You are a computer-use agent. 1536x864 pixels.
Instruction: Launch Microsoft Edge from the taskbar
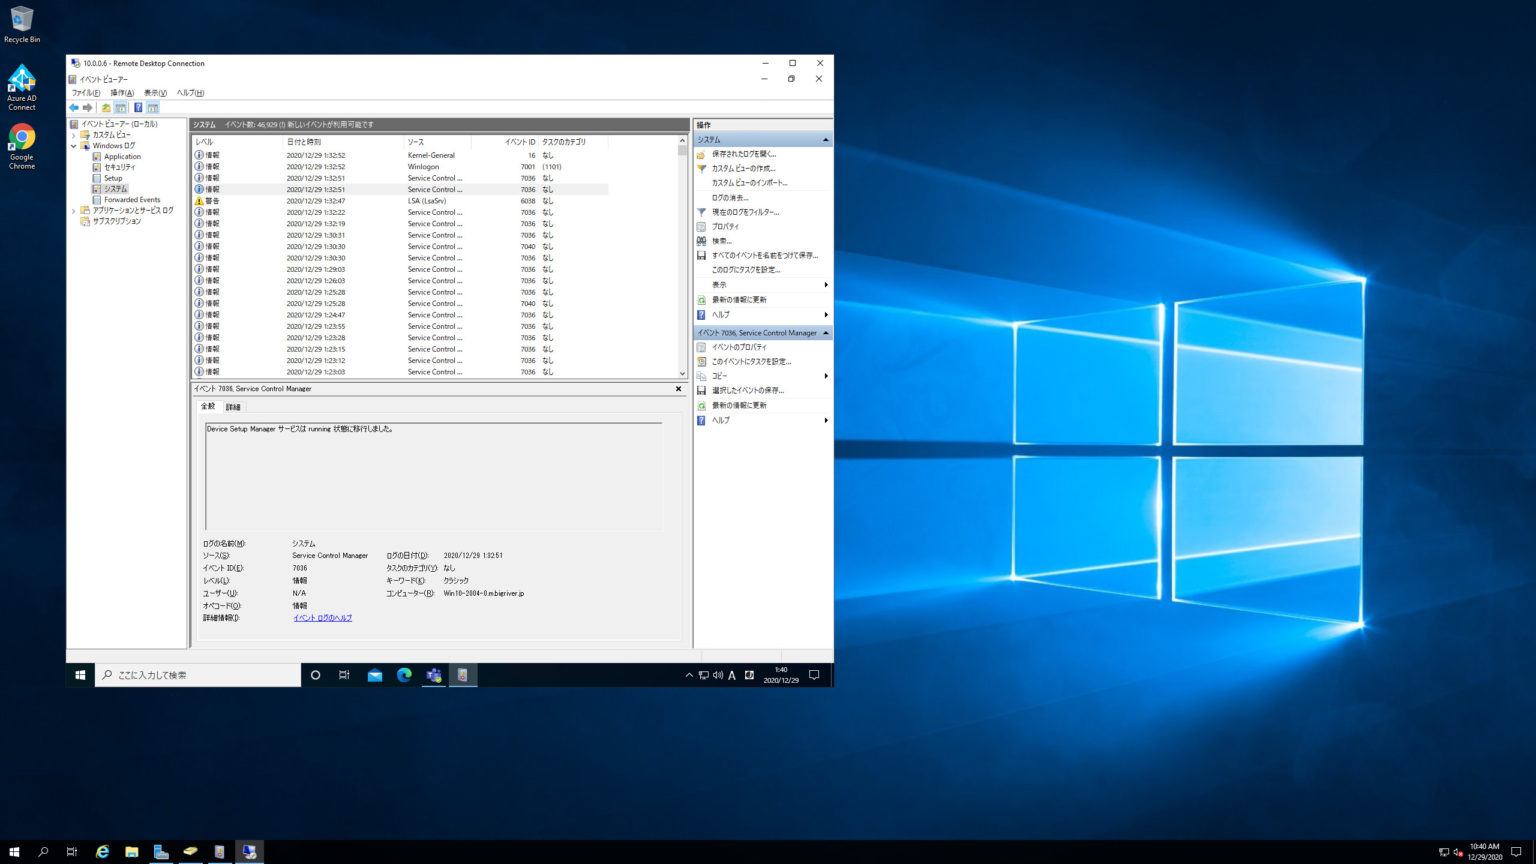pos(405,675)
